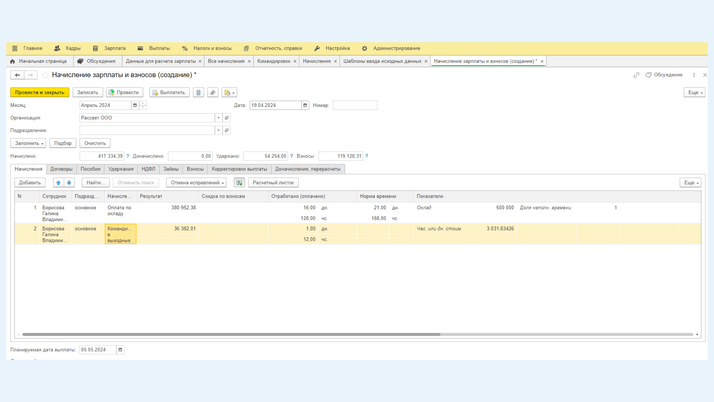The image size is (714, 402).
Task: Click the back navigation arrow
Action: (17, 75)
